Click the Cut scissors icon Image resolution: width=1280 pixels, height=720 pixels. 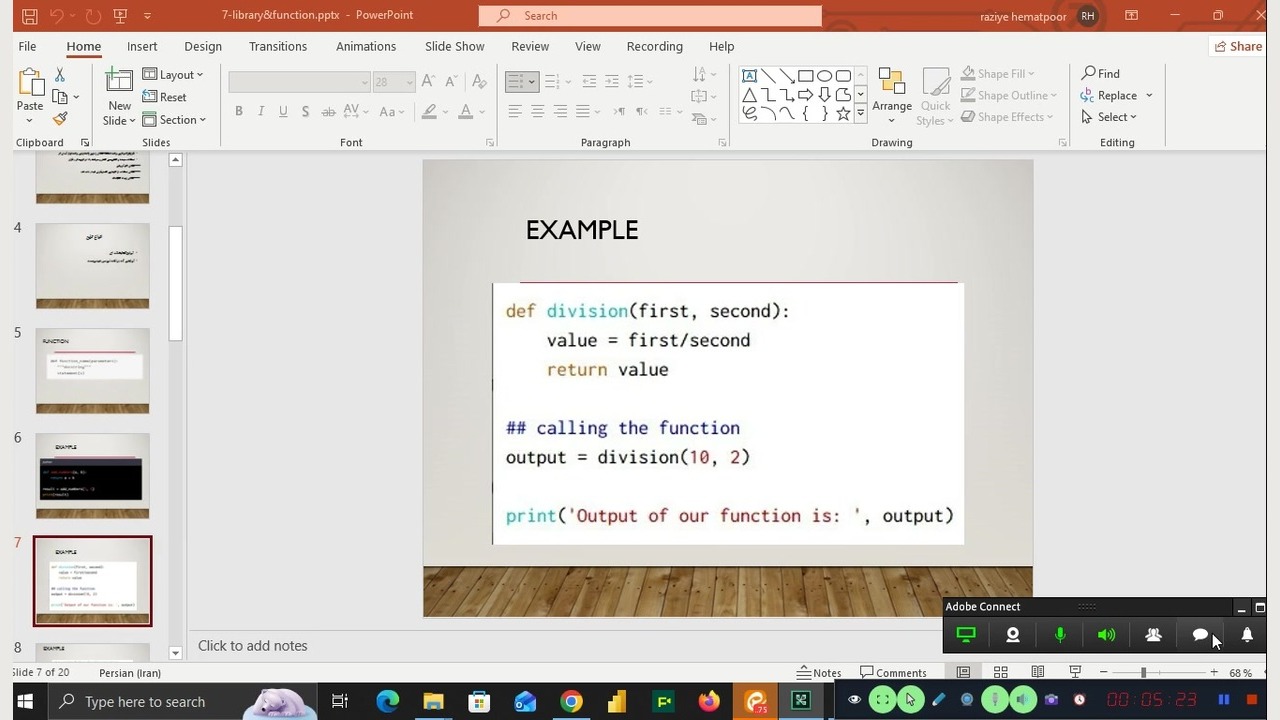point(60,75)
